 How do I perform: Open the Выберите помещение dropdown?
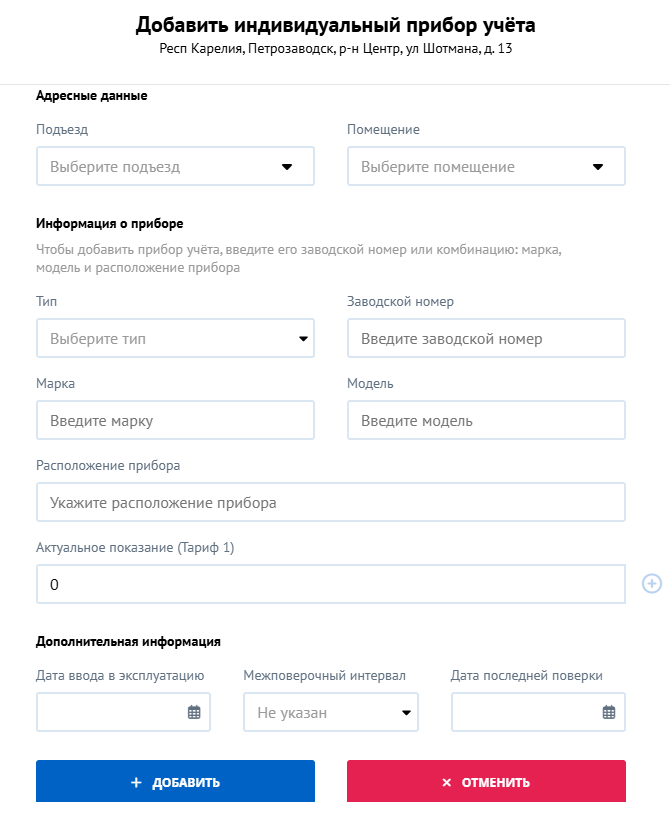pos(486,166)
